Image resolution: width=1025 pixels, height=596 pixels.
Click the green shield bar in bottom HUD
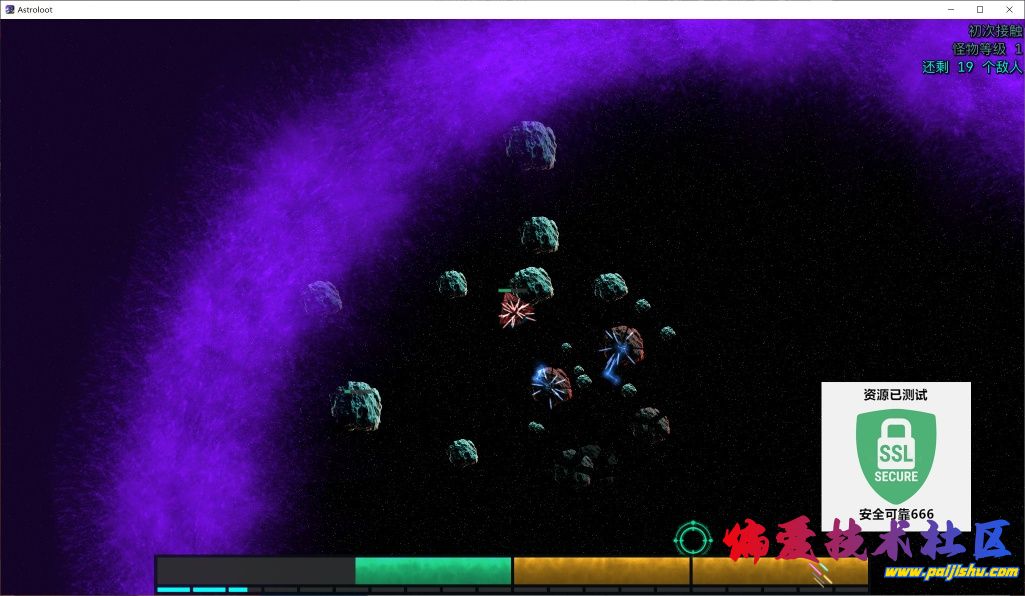(432, 571)
